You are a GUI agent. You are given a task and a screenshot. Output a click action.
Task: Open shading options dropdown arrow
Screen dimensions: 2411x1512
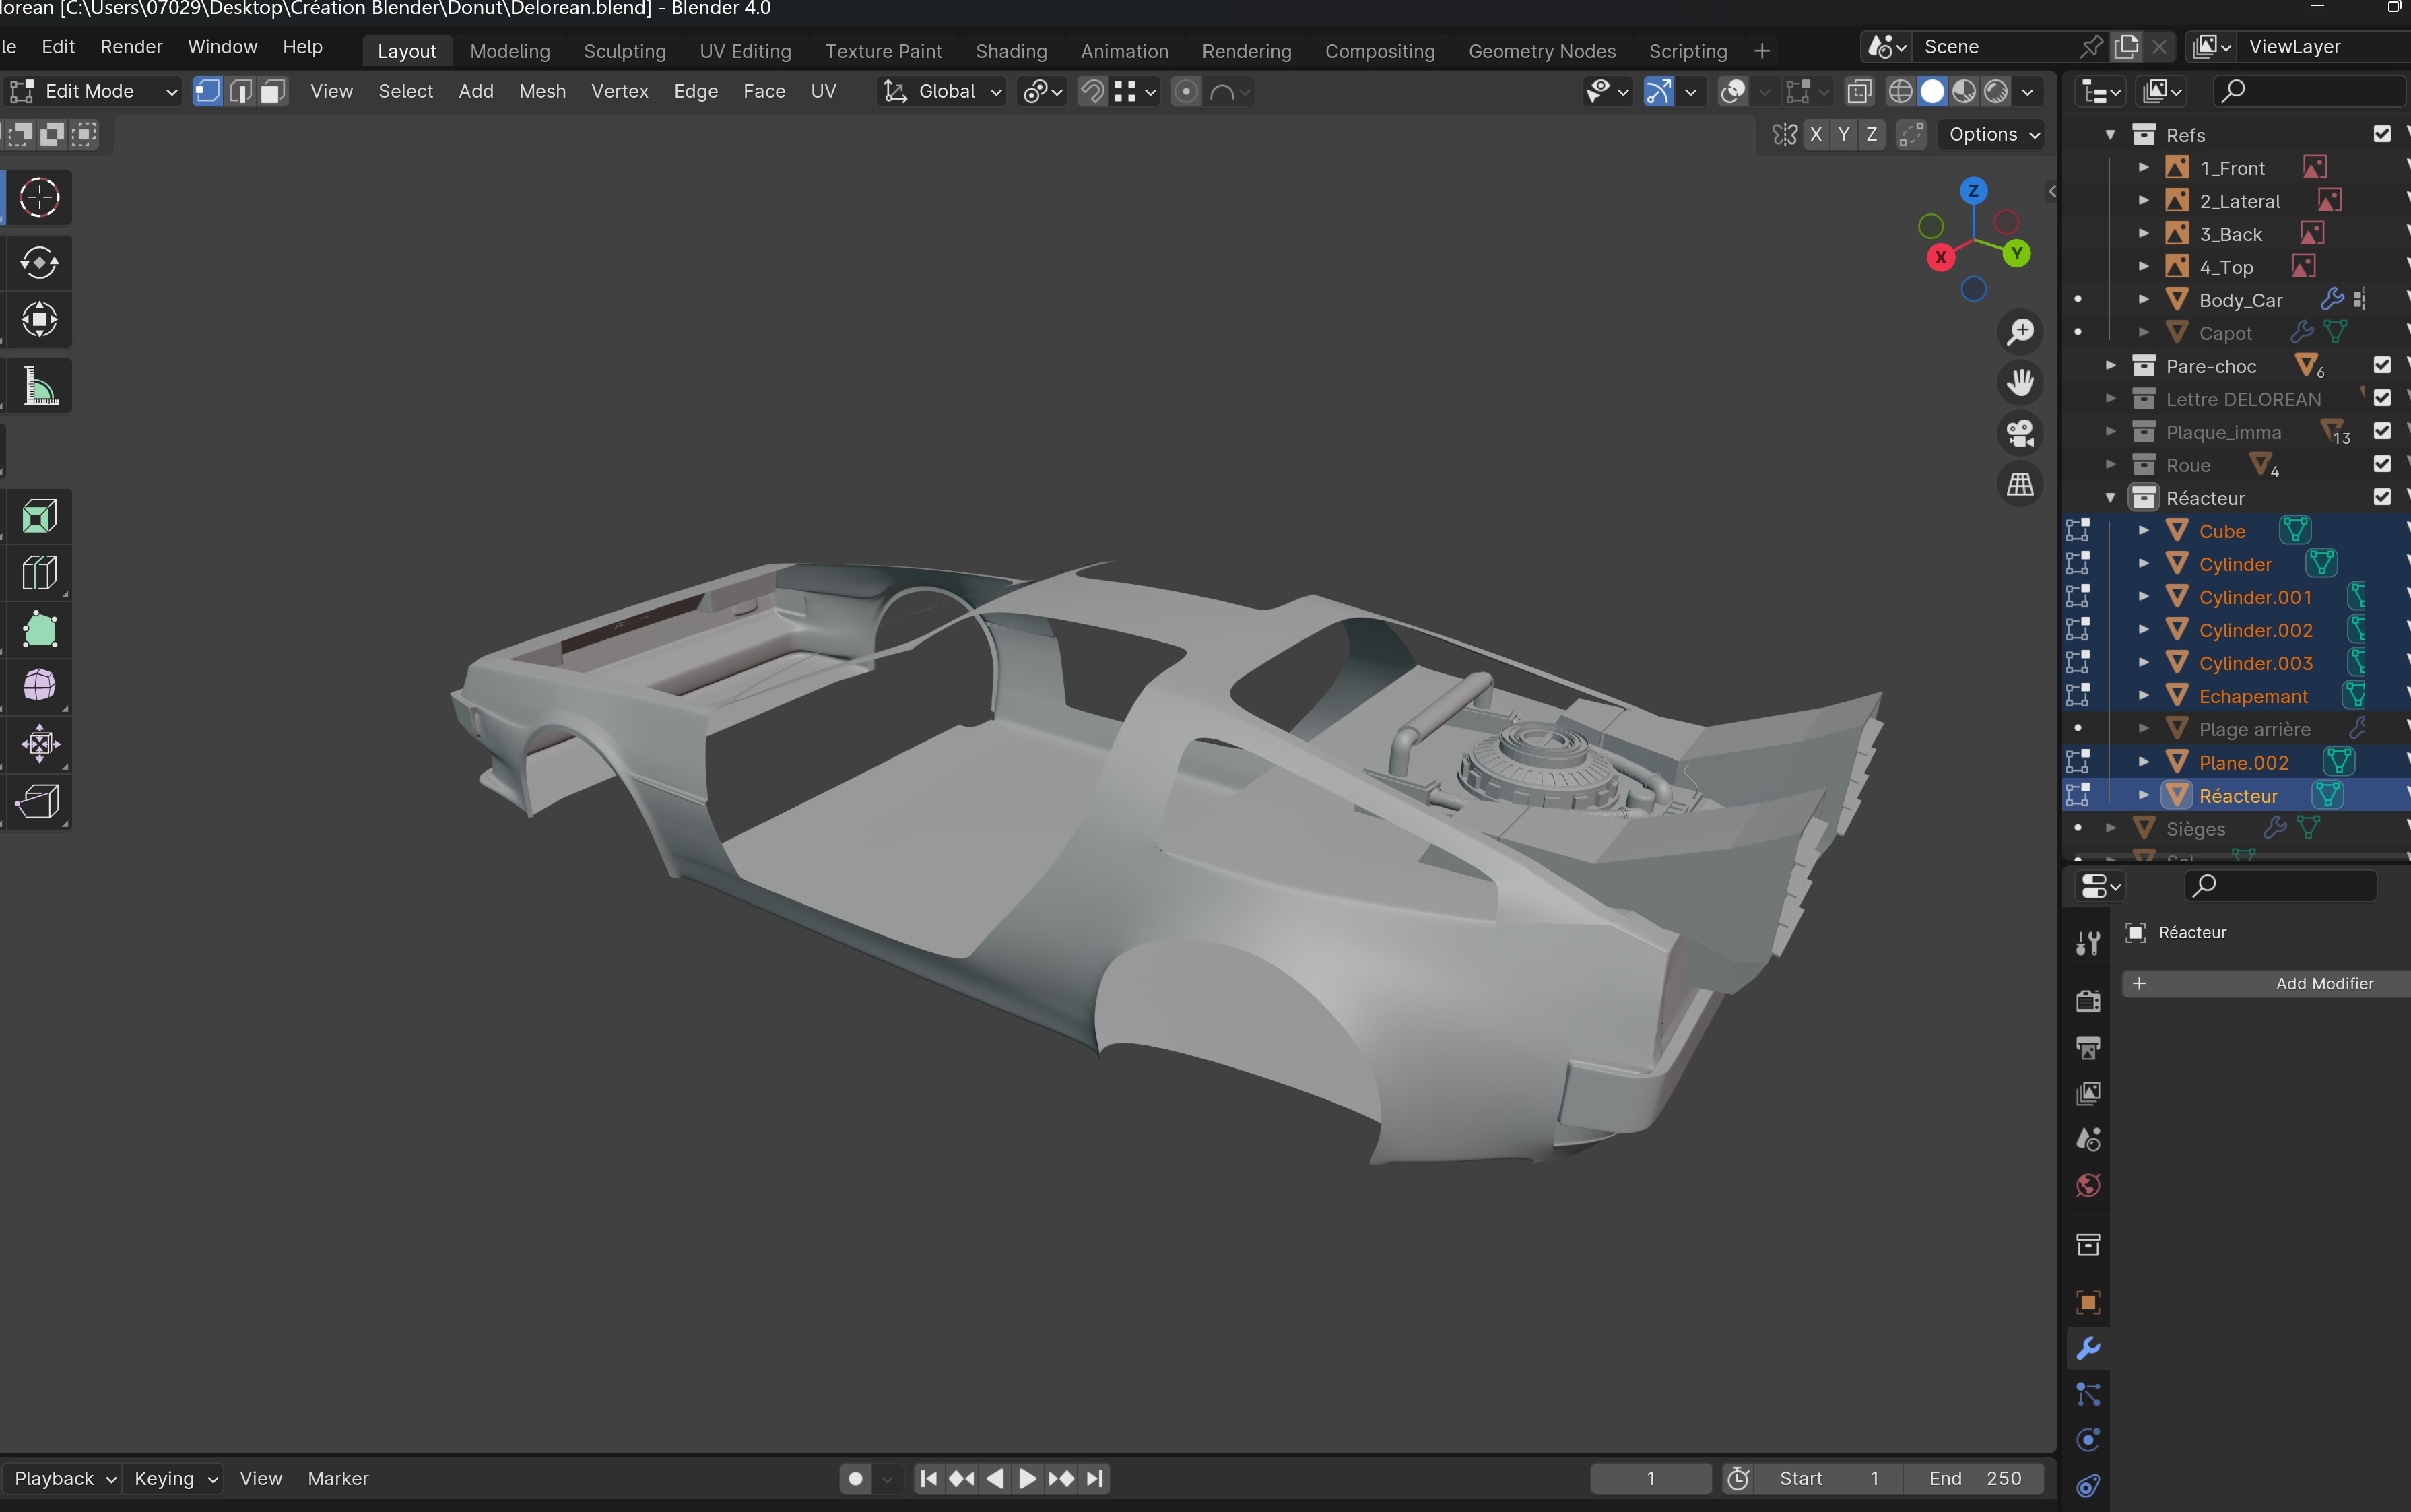(2027, 91)
